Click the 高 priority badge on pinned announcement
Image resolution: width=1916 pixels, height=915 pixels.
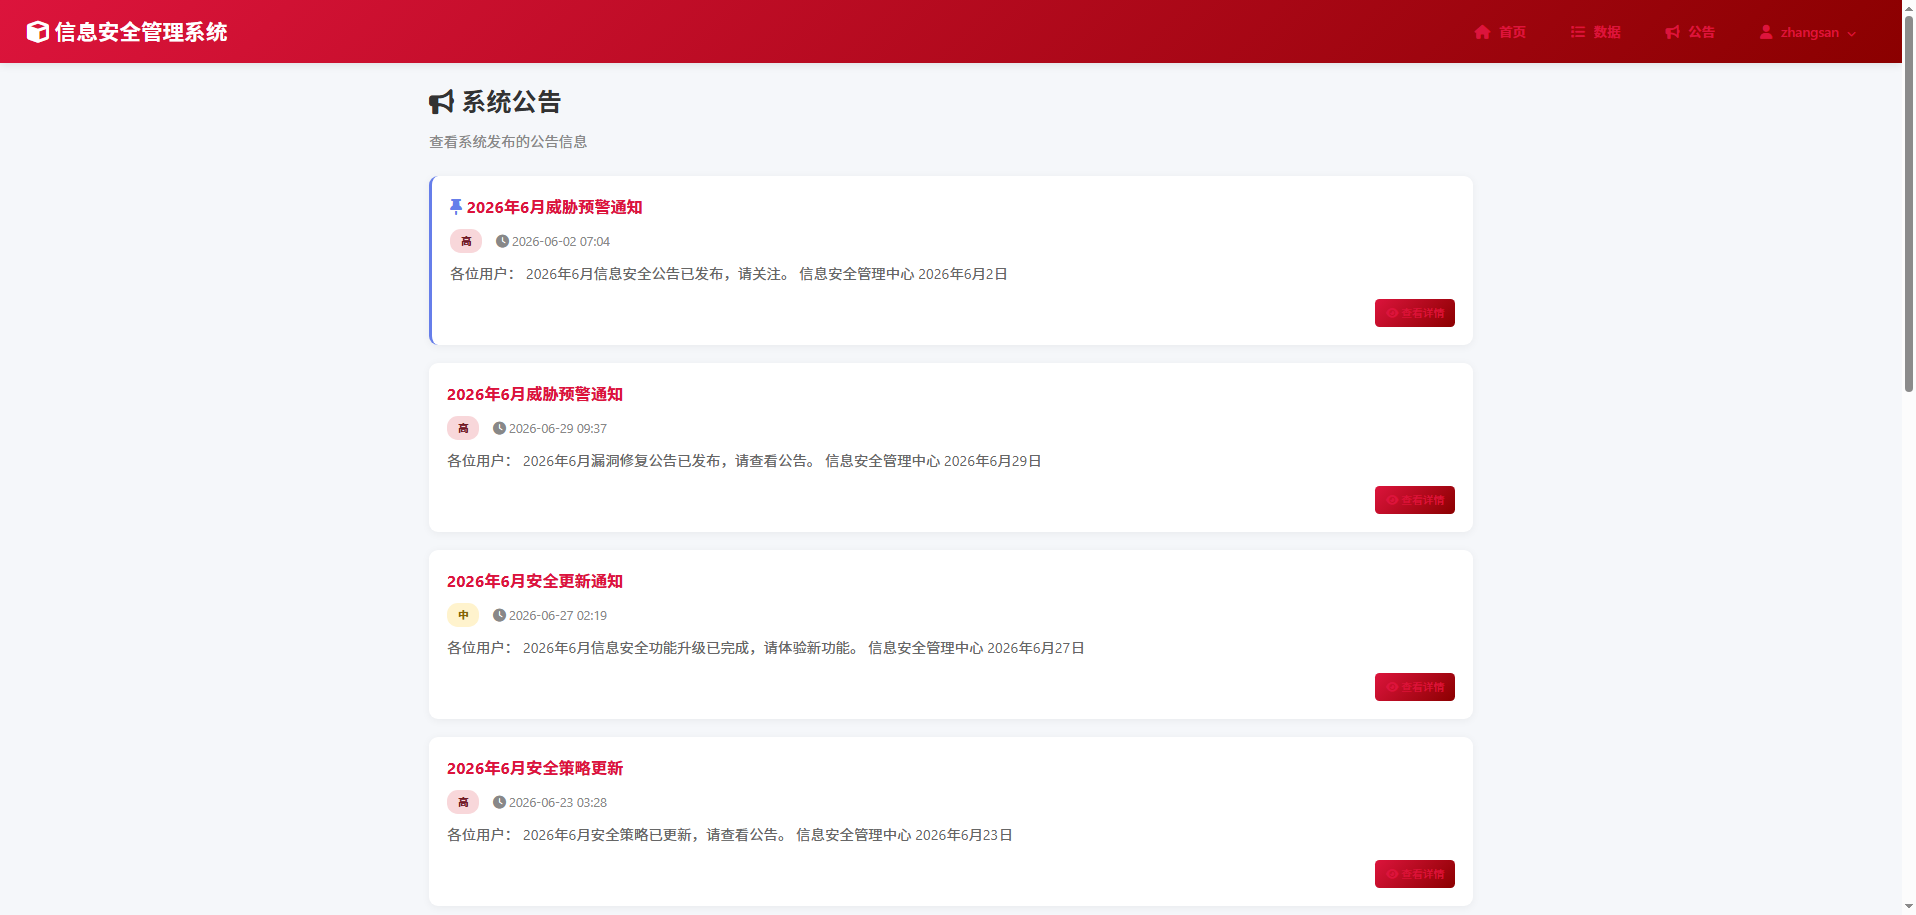pyautogui.click(x=466, y=241)
